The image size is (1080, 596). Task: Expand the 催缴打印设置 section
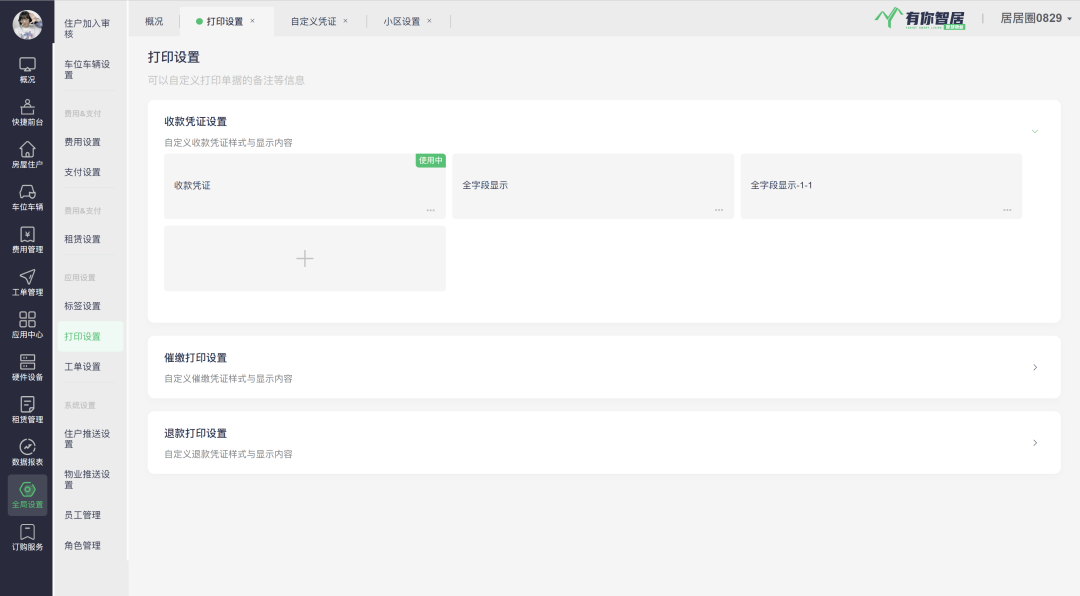1035,367
